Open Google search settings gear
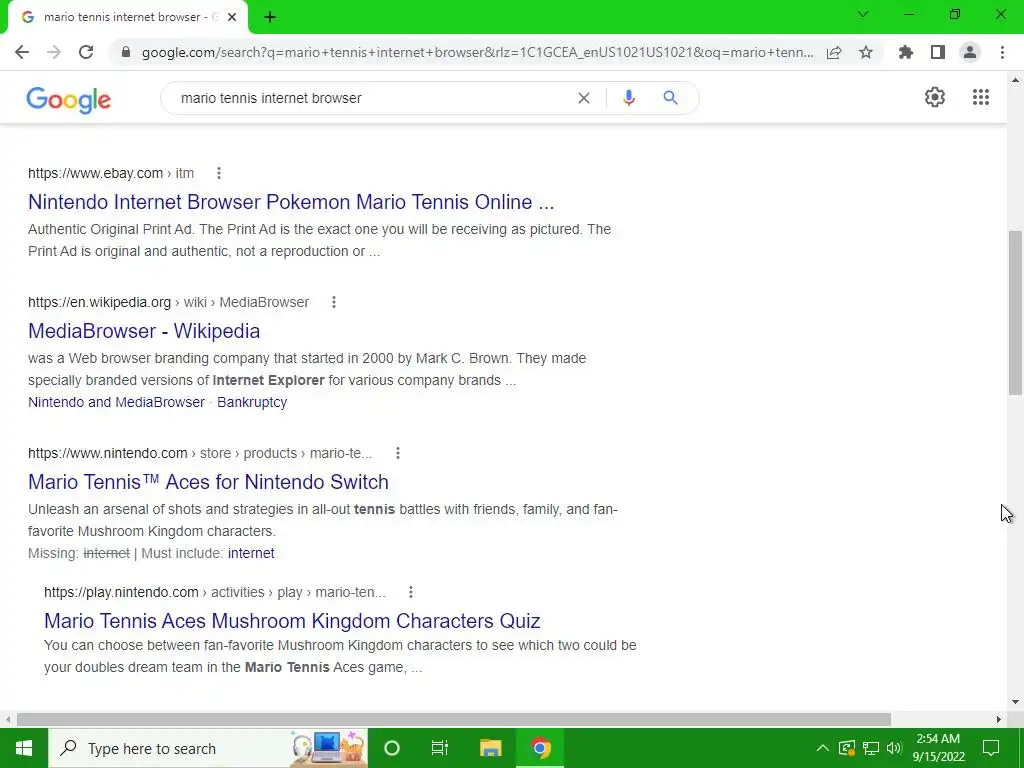Image resolution: width=1024 pixels, height=768 pixels. point(935,97)
